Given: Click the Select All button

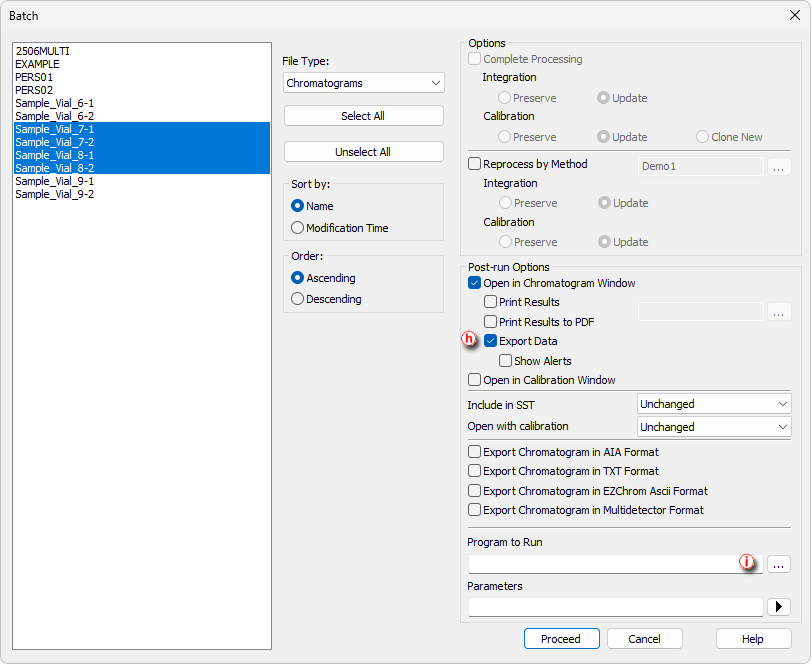Looking at the screenshot, I should click(364, 116).
